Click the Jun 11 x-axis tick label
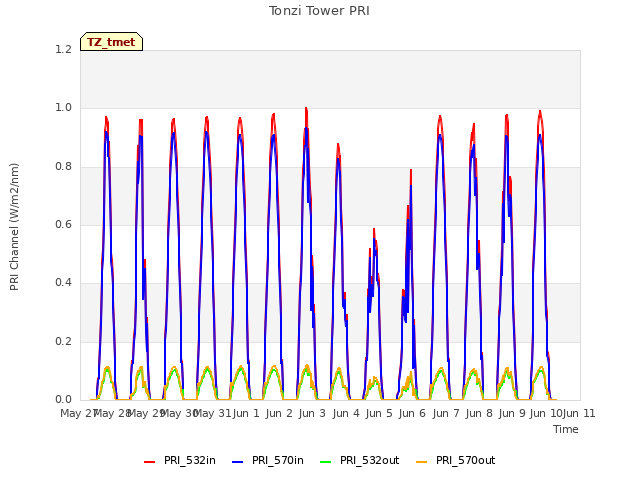 pos(579,413)
